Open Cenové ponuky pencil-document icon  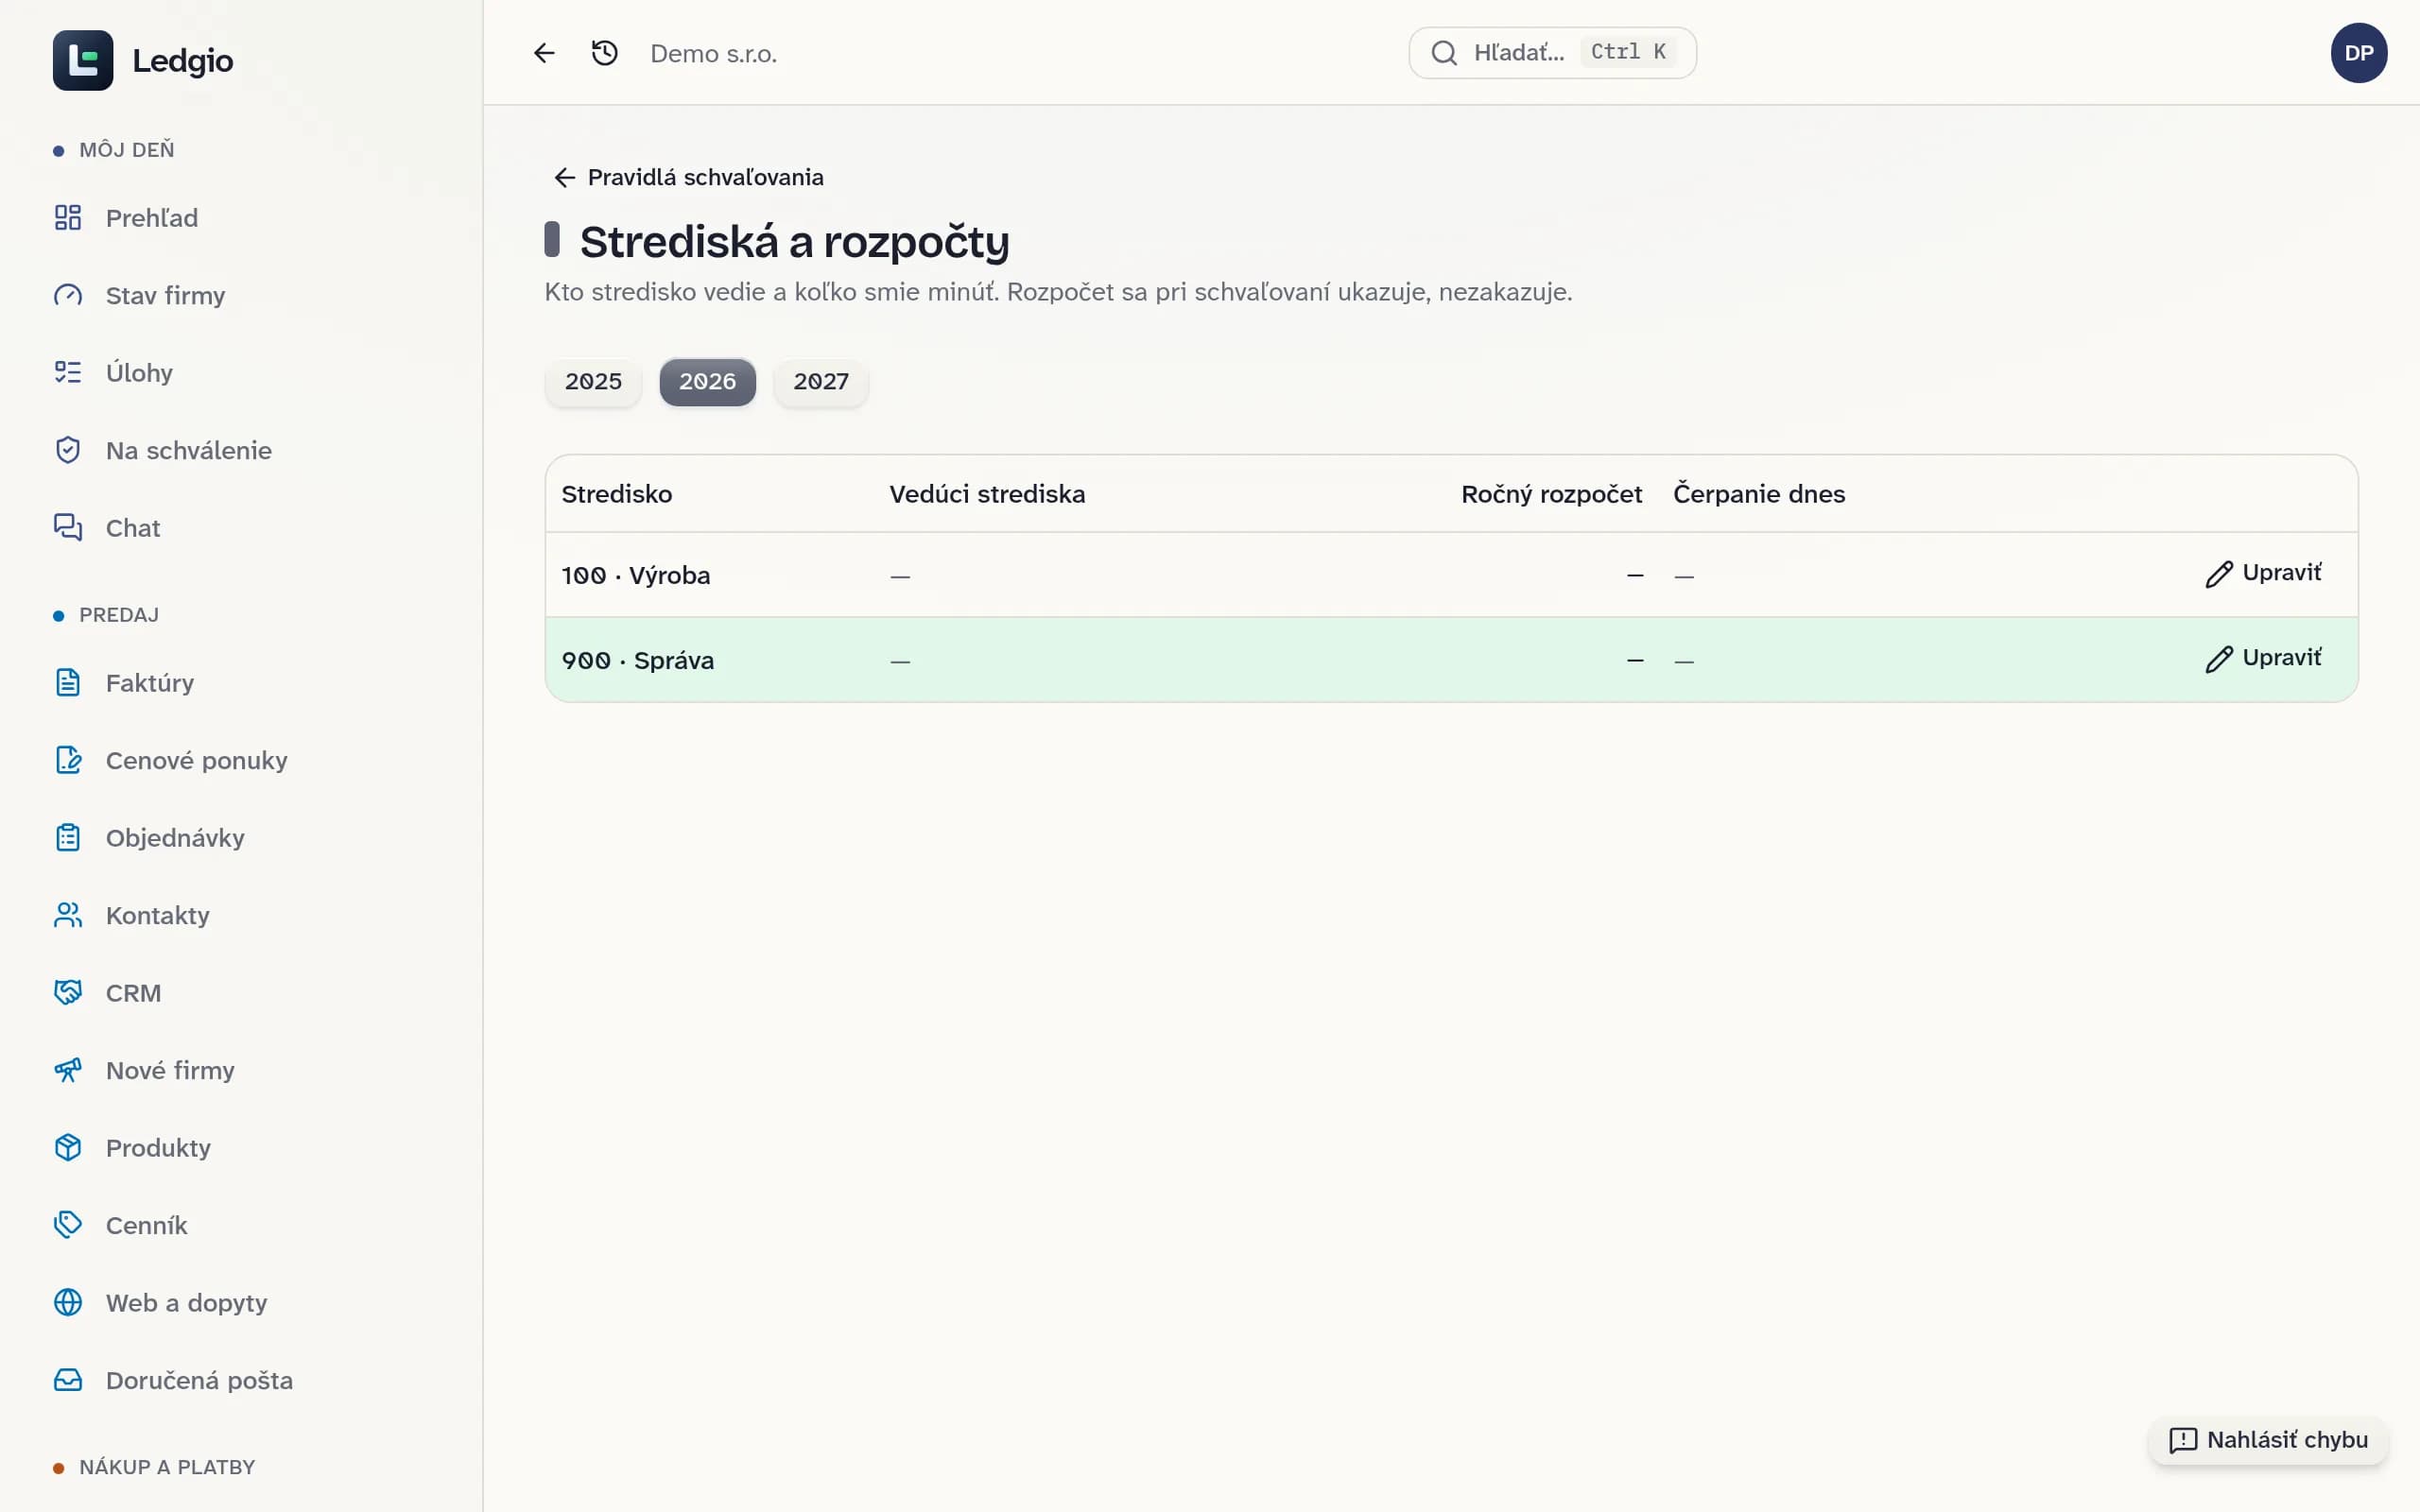(x=68, y=760)
